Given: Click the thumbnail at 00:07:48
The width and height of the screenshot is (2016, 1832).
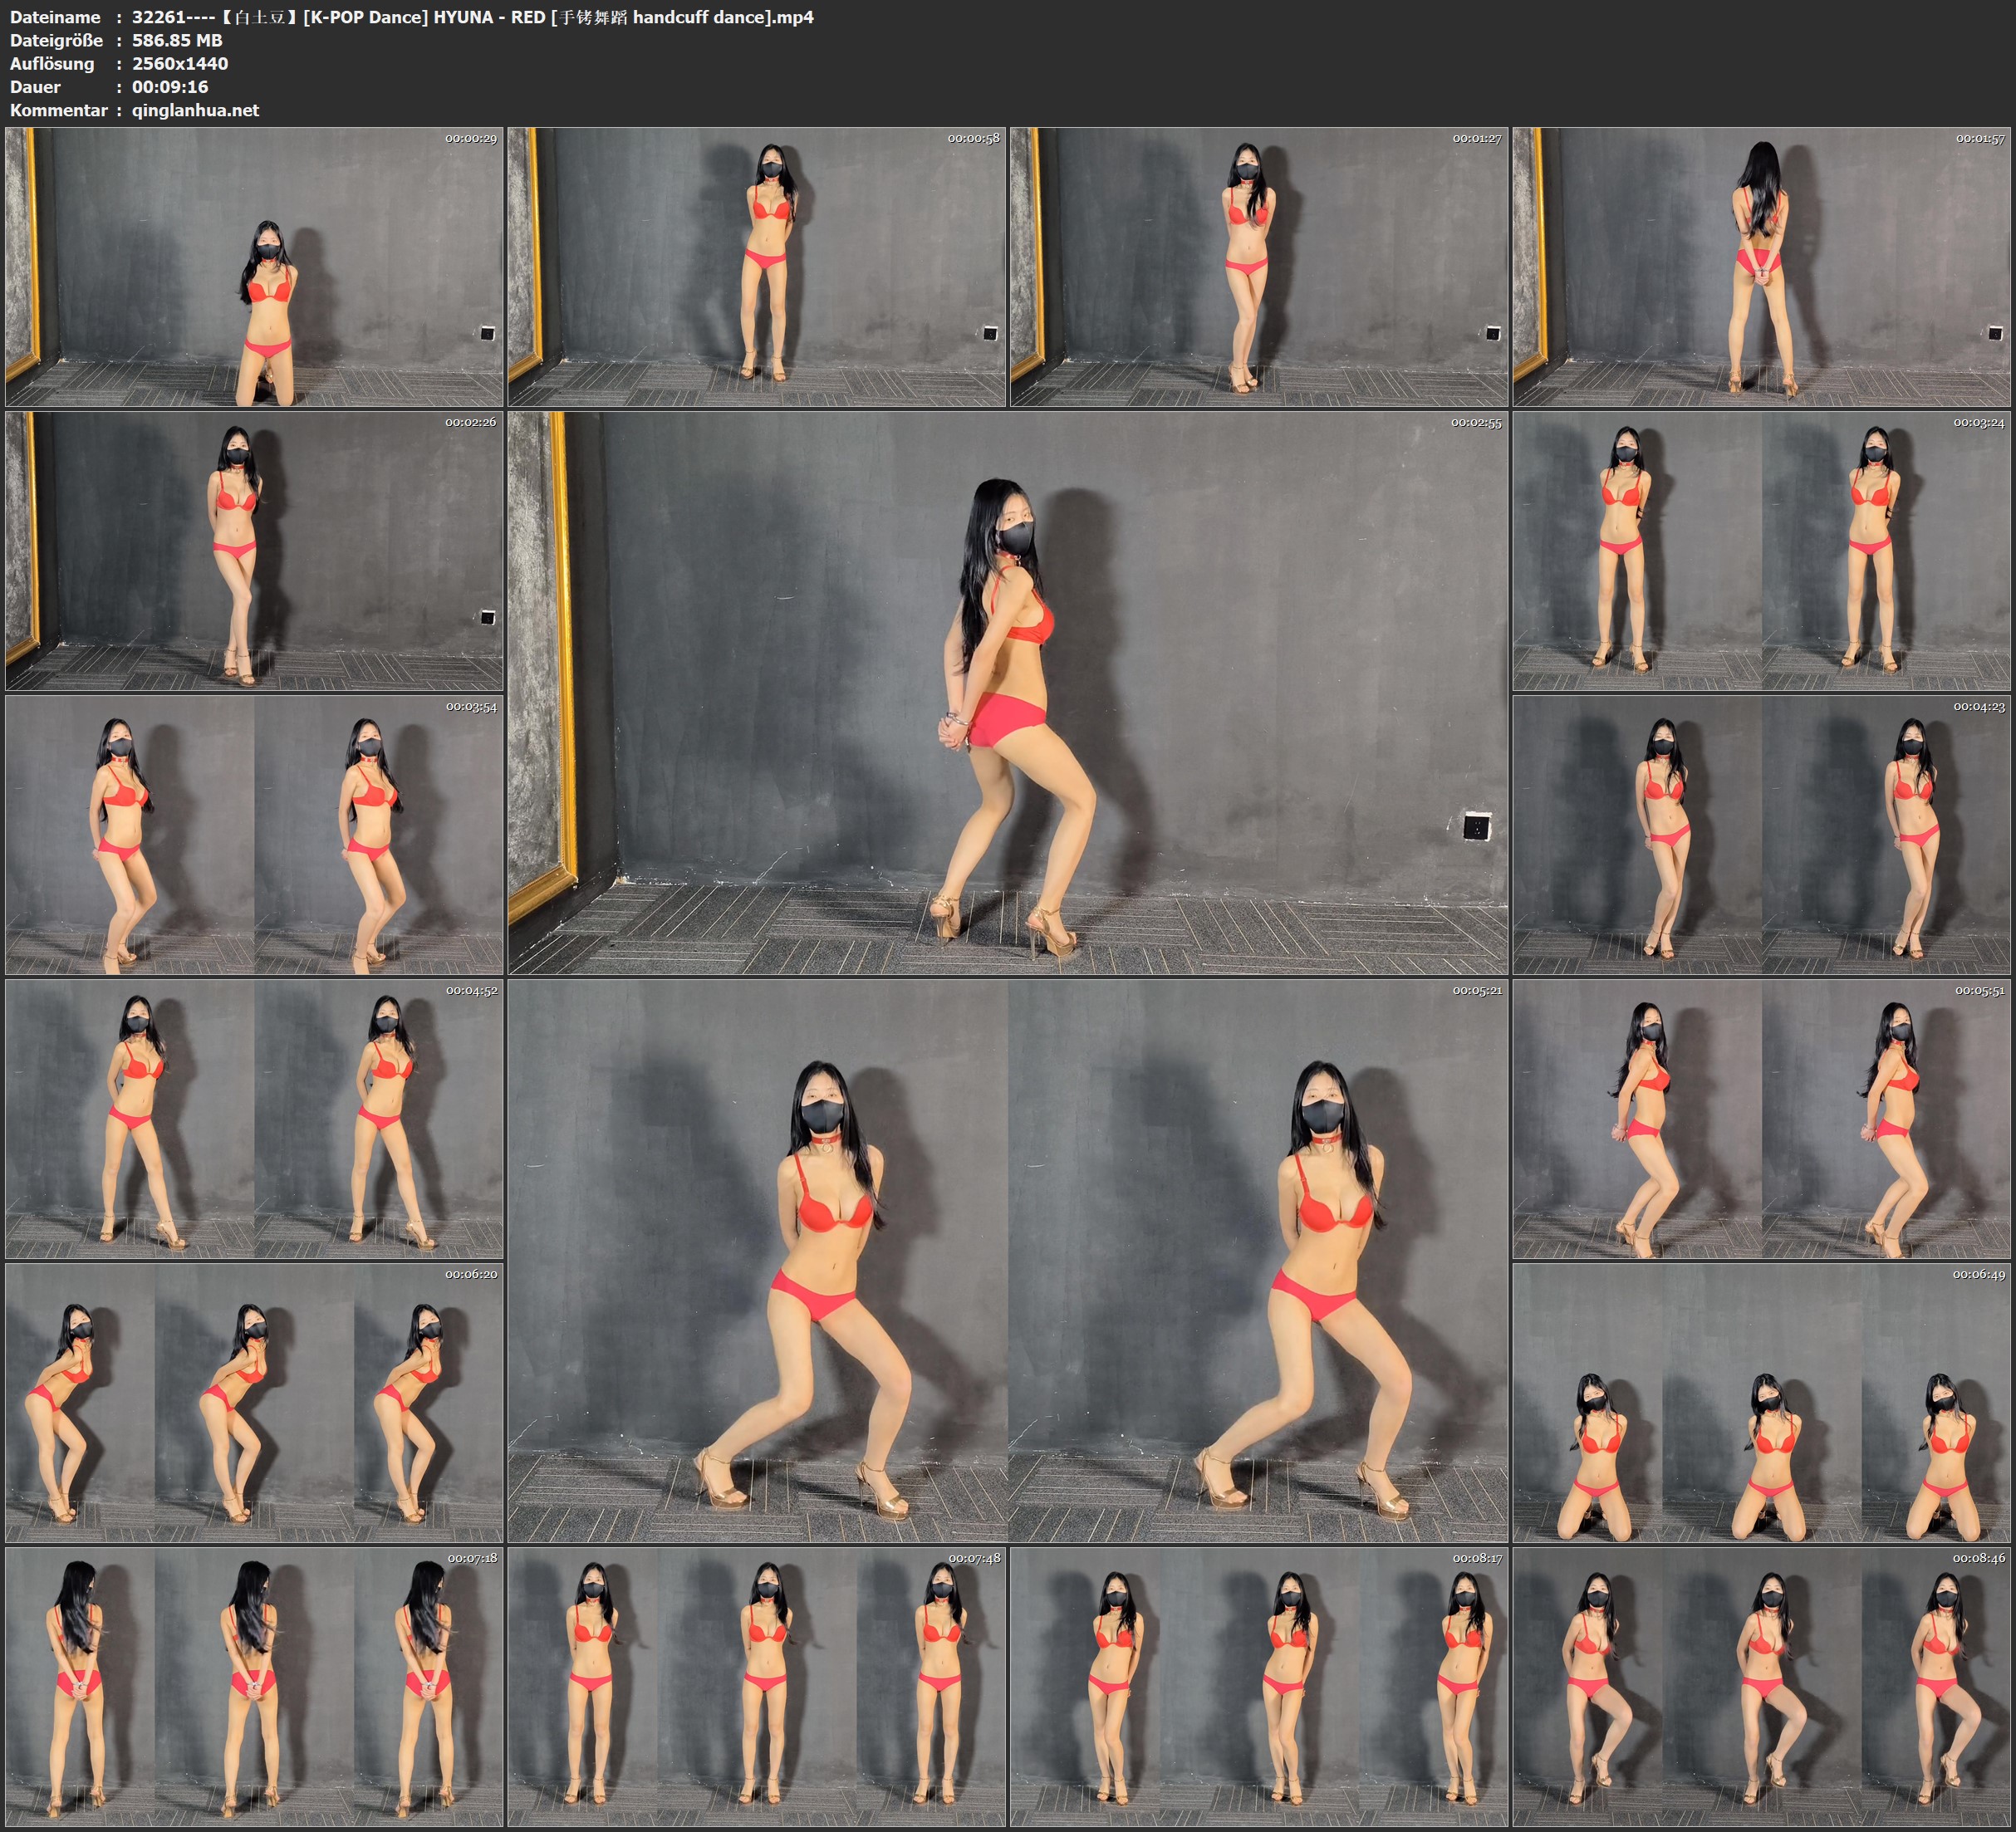Looking at the screenshot, I should pos(757,1687).
